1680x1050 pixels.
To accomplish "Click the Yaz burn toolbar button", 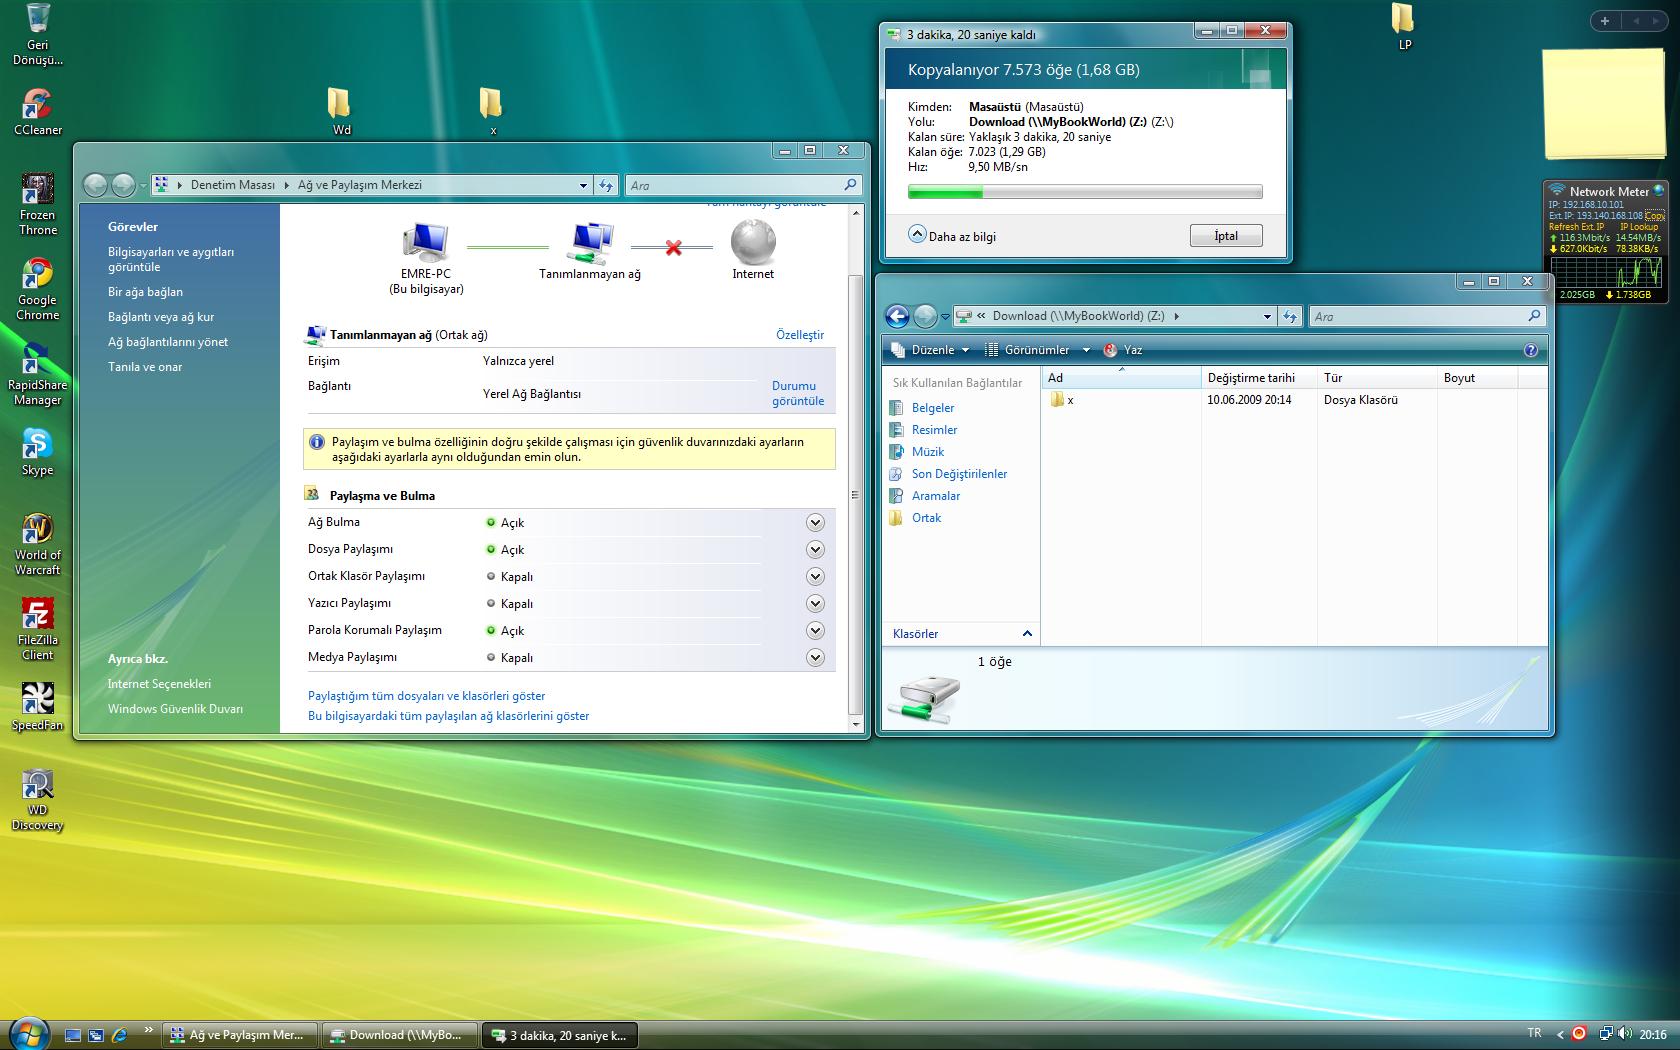I will coord(1122,350).
